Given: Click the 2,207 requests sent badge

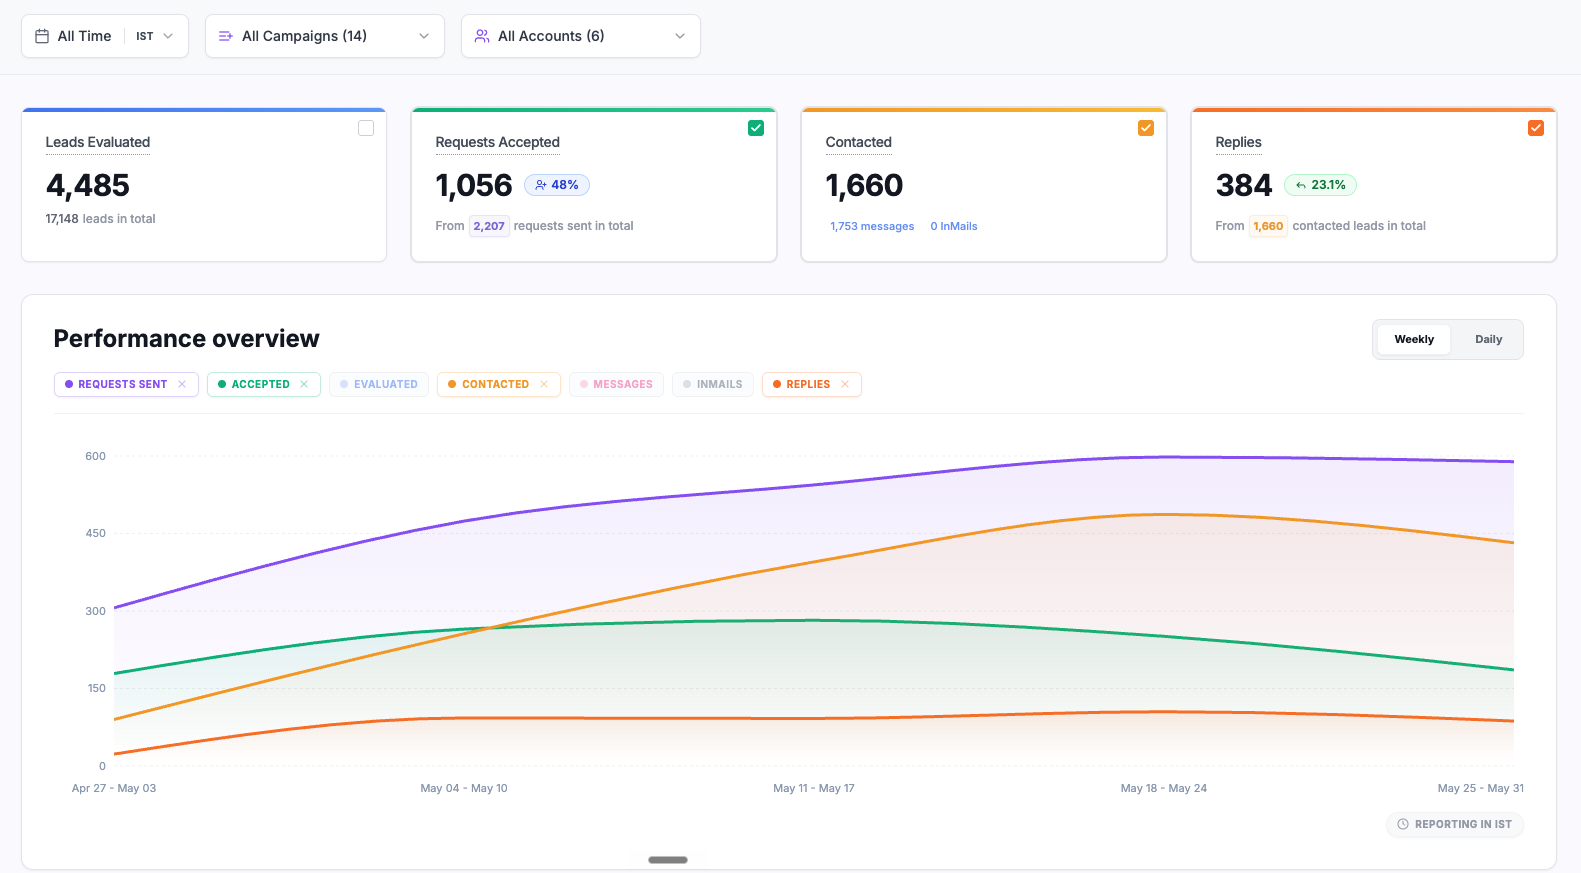Looking at the screenshot, I should [x=489, y=226].
